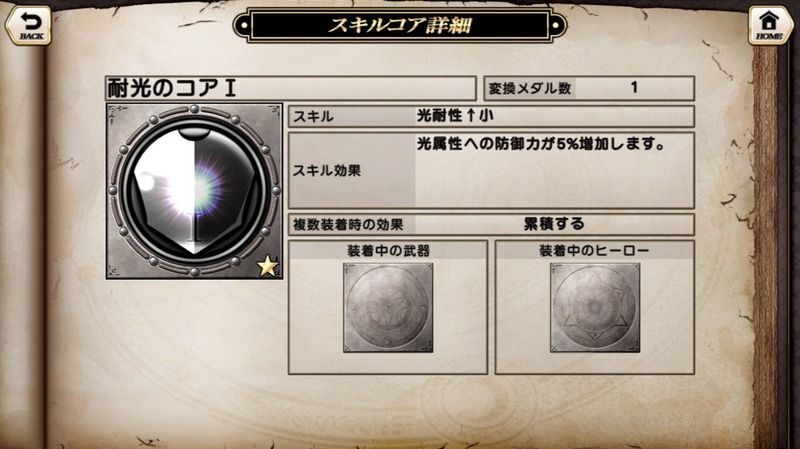The width and height of the screenshot is (800, 449).
Task: Click the 装着中のヒーロー panel header
Action: coord(595,251)
